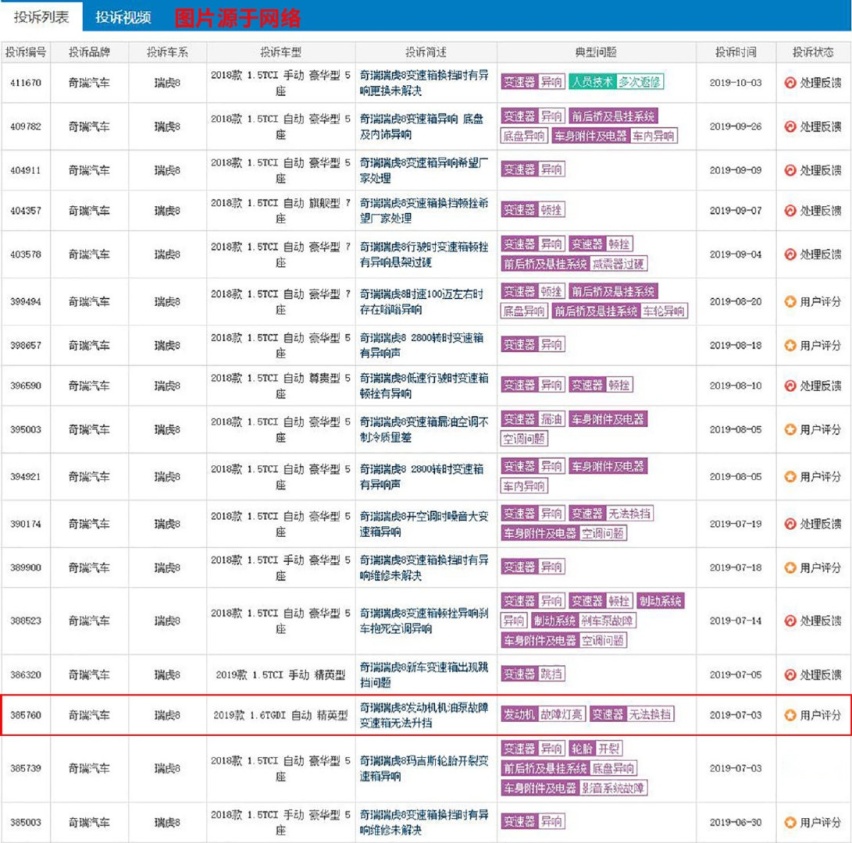Image resolution: width=852 pixels, height=843 pixels.
Task: Open the complaint description for ID 411670
Action: click(x=424, y=83)
